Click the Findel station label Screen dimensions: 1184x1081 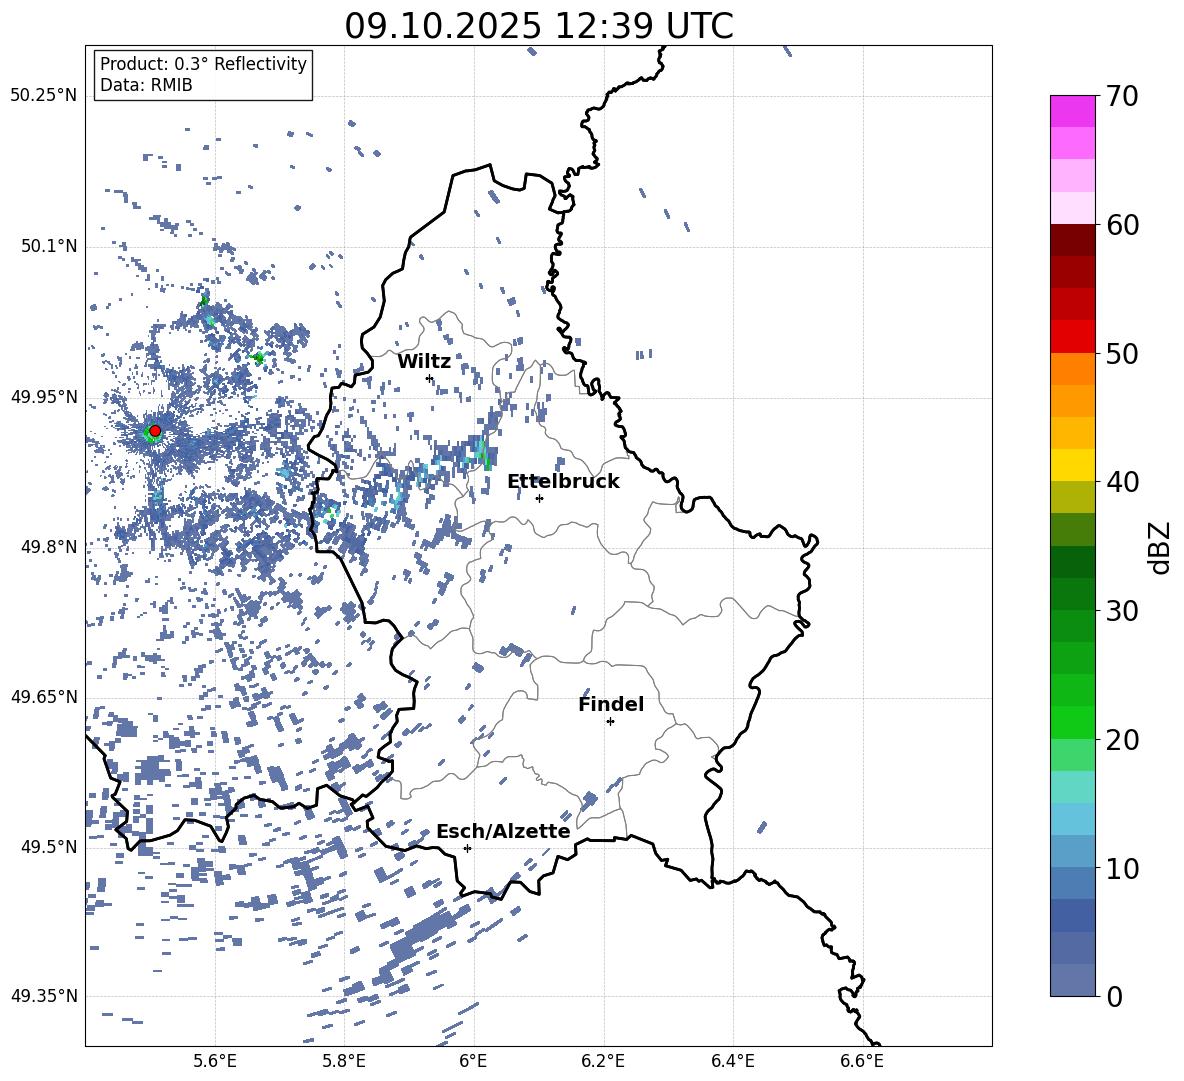coord(611,704)
